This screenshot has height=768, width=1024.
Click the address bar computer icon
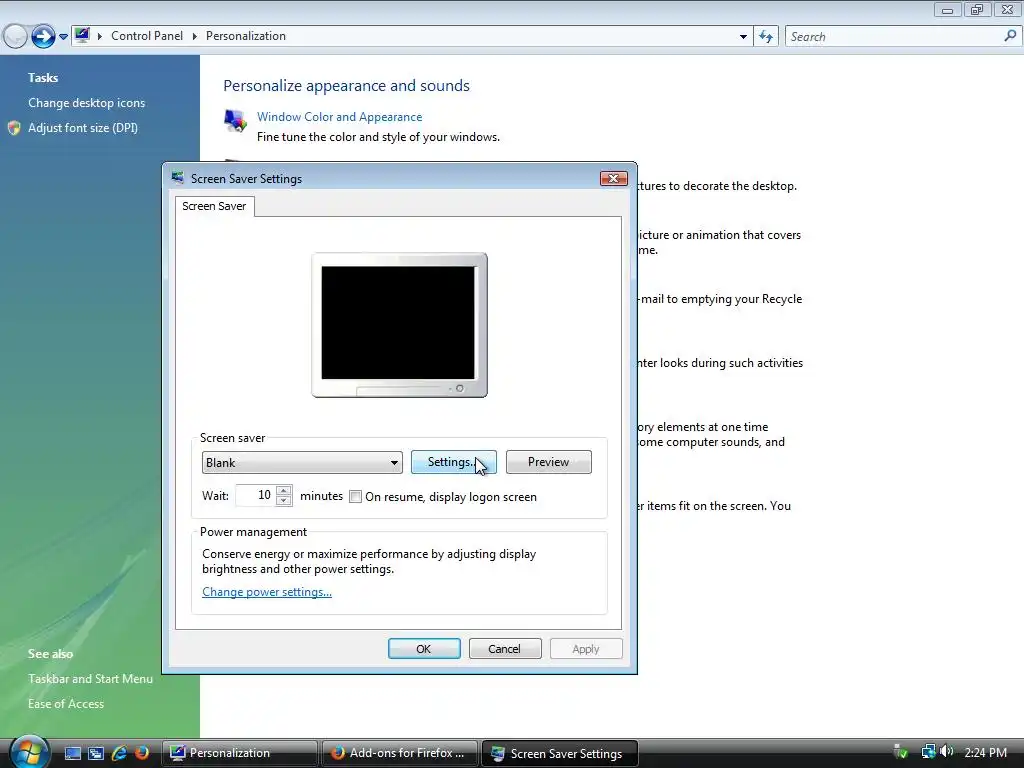[82, 35]
